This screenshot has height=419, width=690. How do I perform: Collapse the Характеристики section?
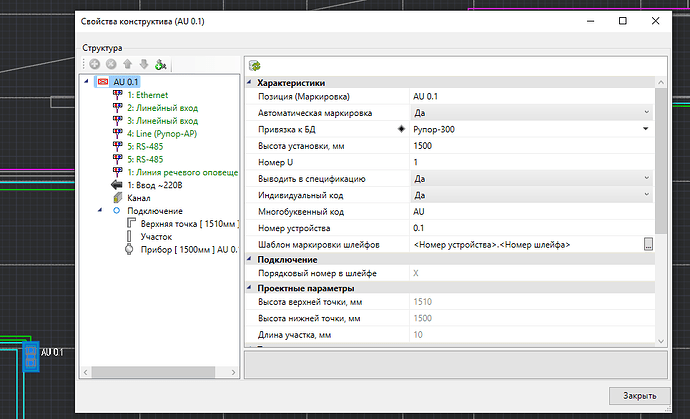click(251, 82)
